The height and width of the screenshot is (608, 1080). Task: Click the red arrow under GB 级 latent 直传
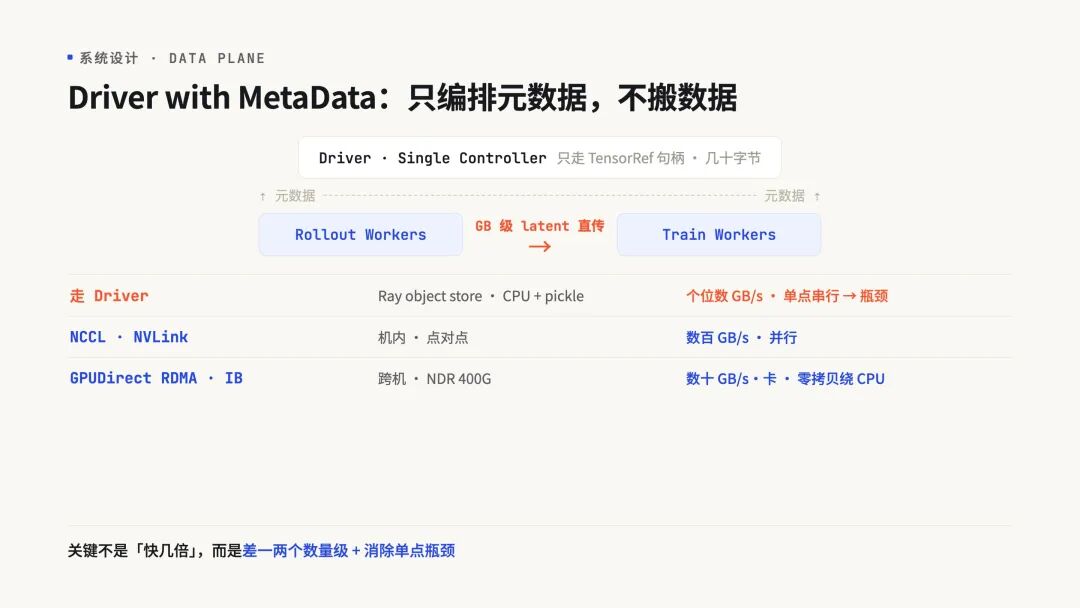[x=539, y=247]
